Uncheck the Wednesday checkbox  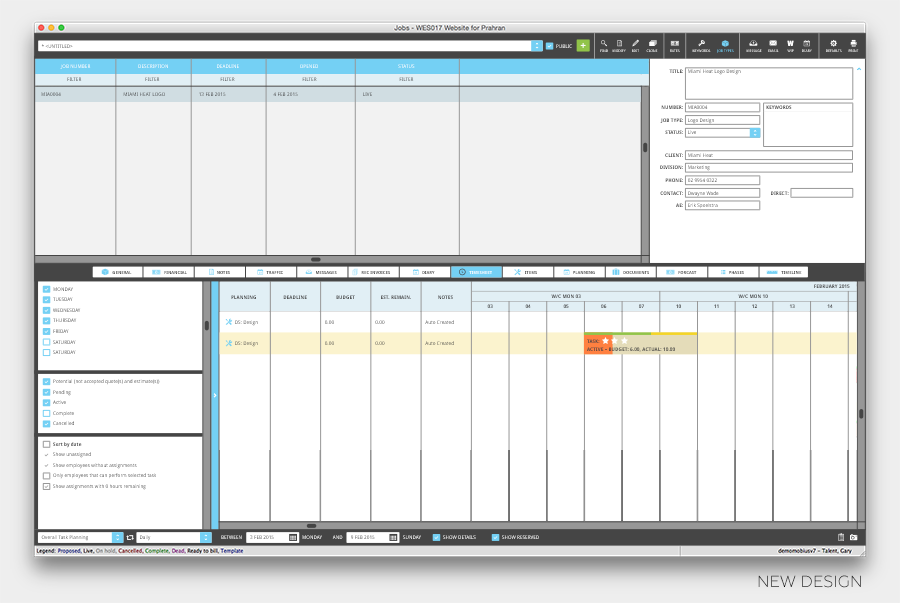[x=46, y=310]
